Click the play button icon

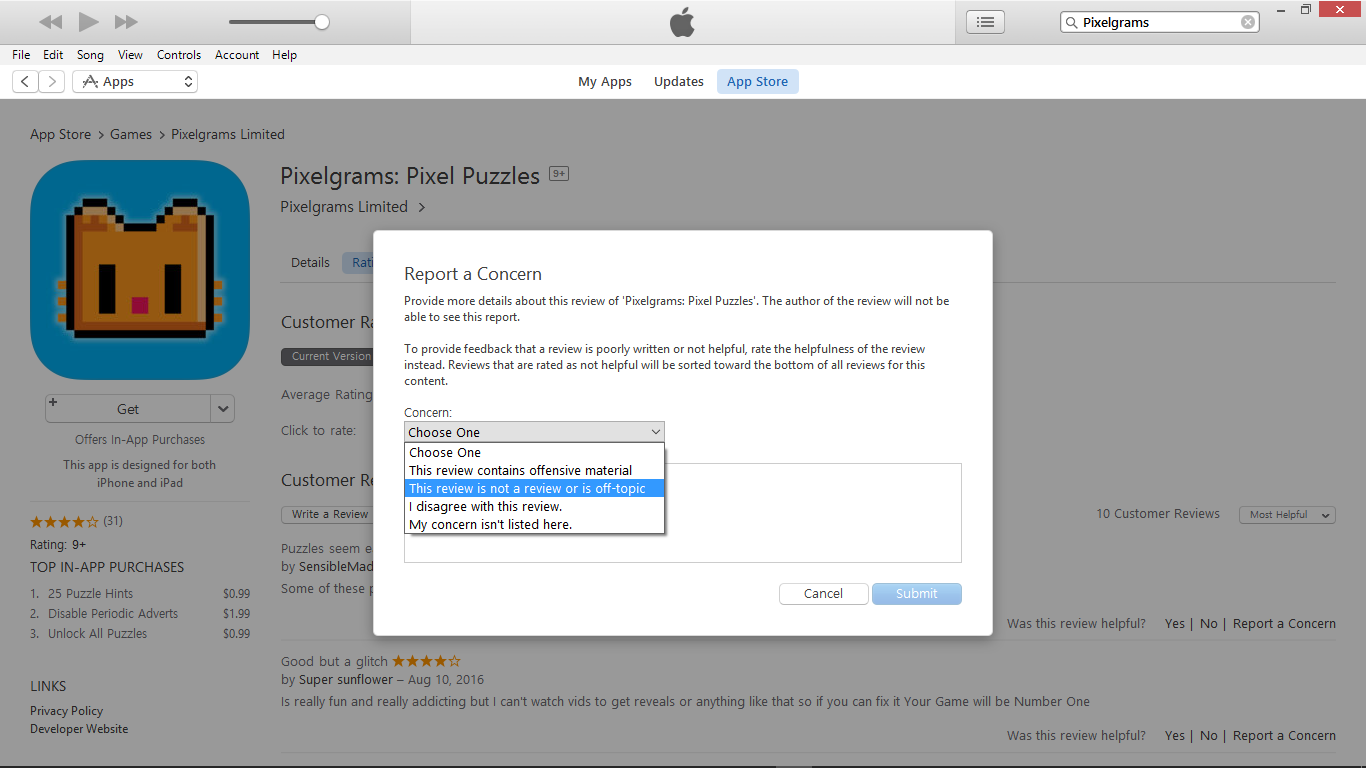pyautogui.click(x=88, y=22)
